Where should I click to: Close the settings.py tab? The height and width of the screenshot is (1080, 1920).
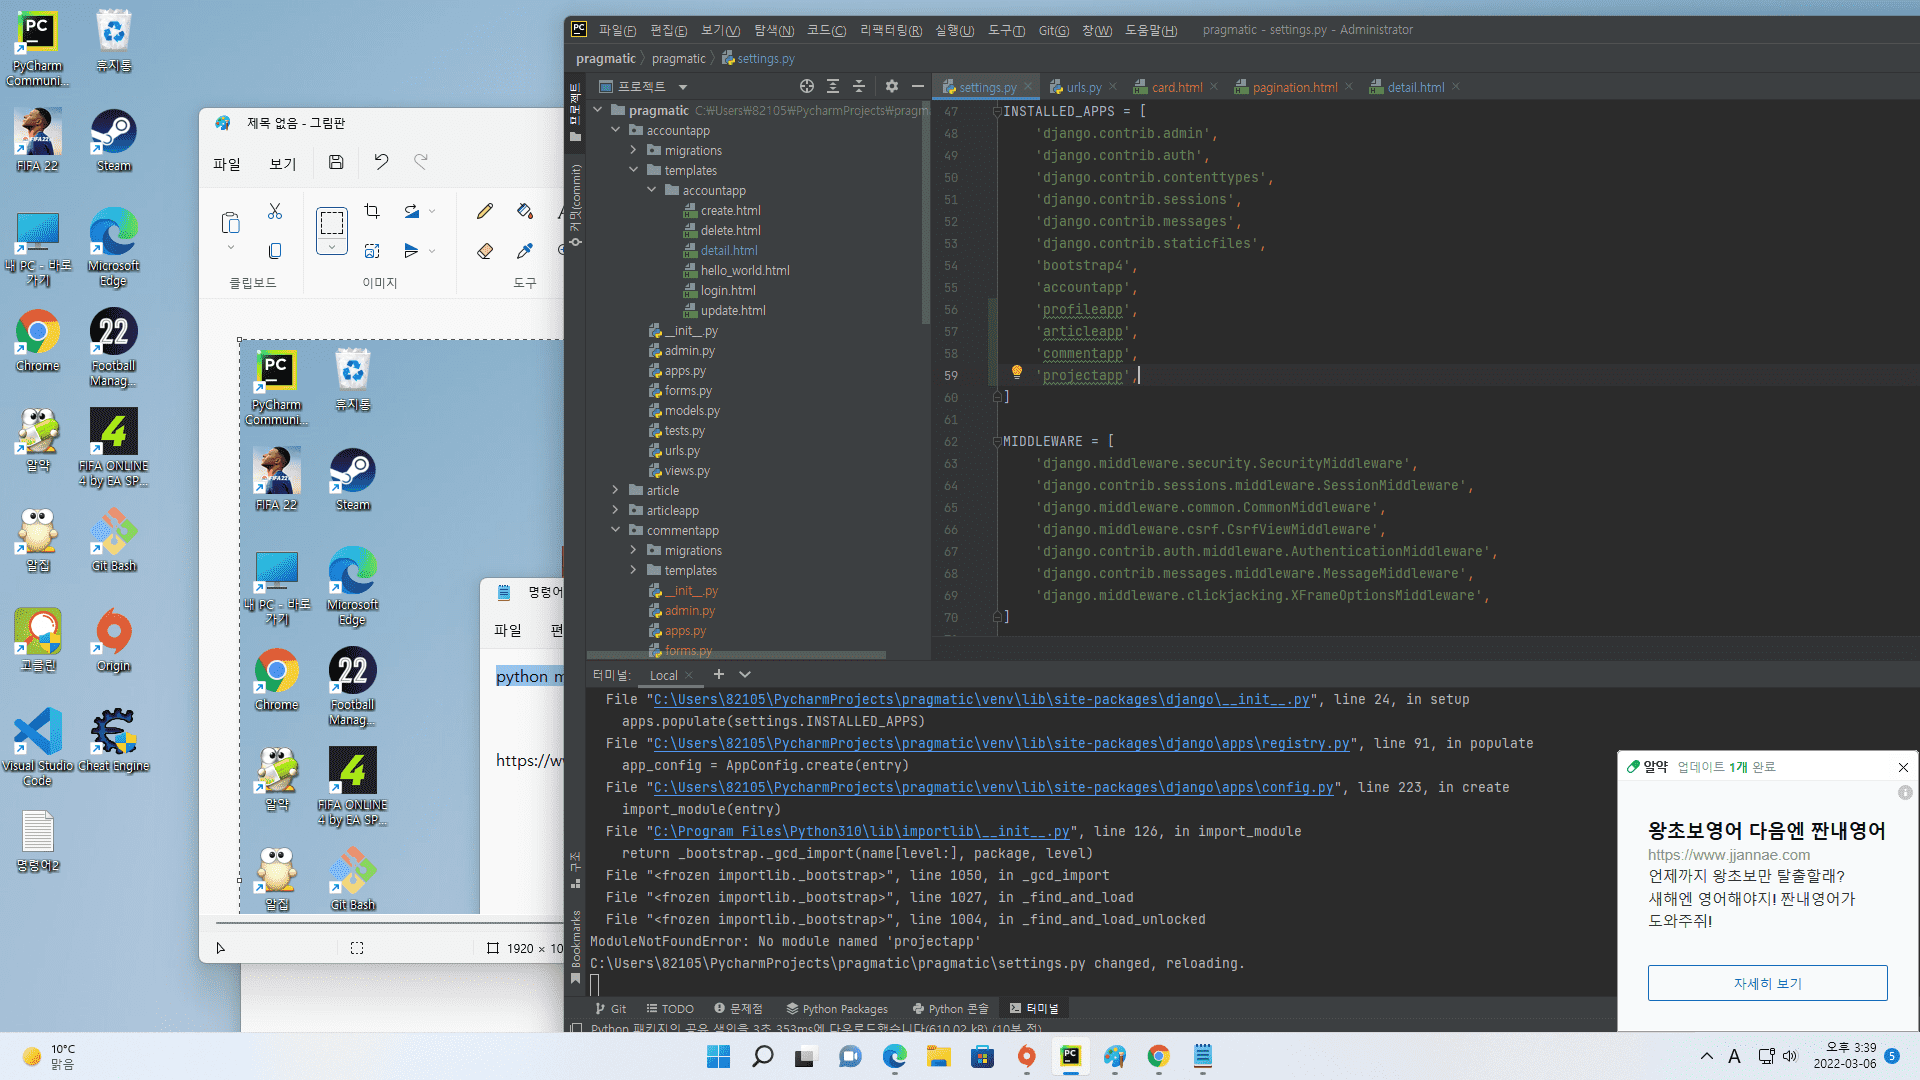(1027, 87)
